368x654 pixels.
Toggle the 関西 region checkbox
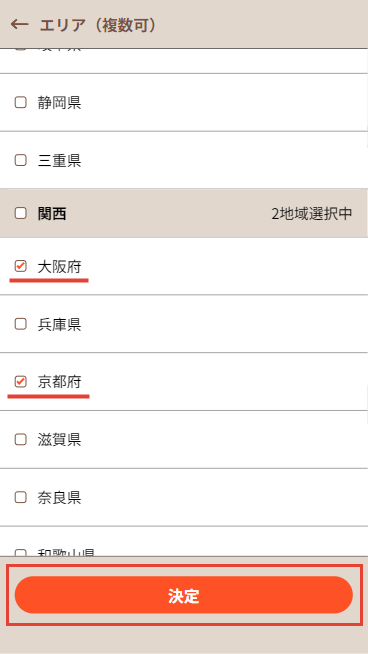pos(20,214)
